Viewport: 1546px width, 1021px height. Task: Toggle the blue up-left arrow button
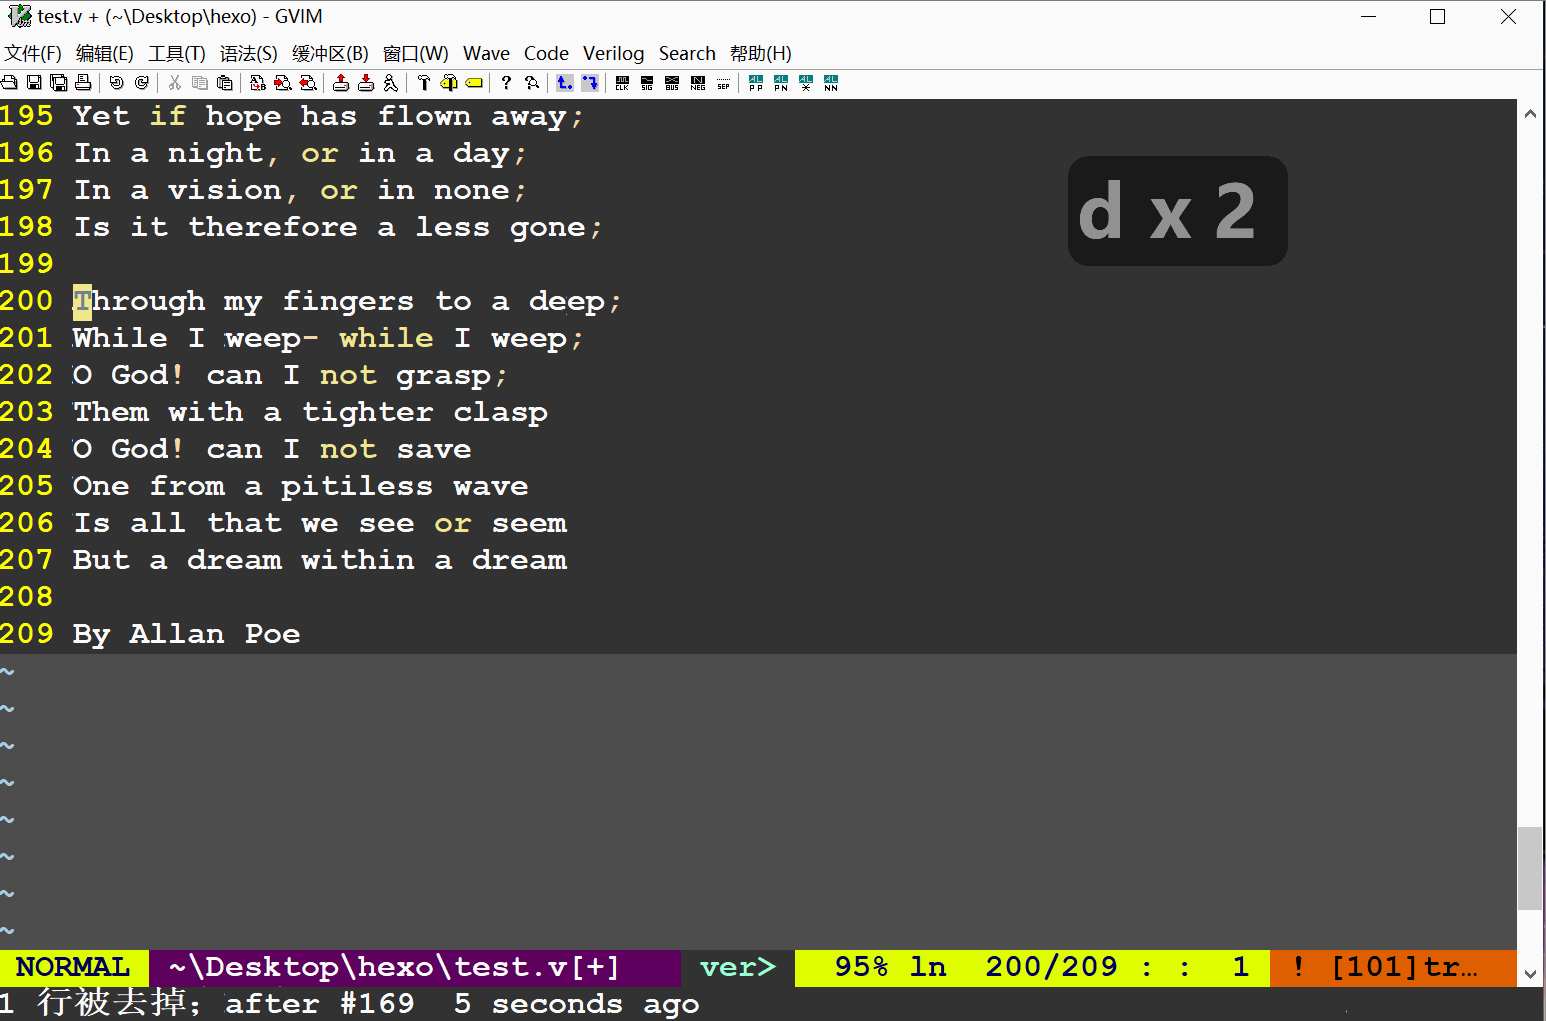coord(565,83)
